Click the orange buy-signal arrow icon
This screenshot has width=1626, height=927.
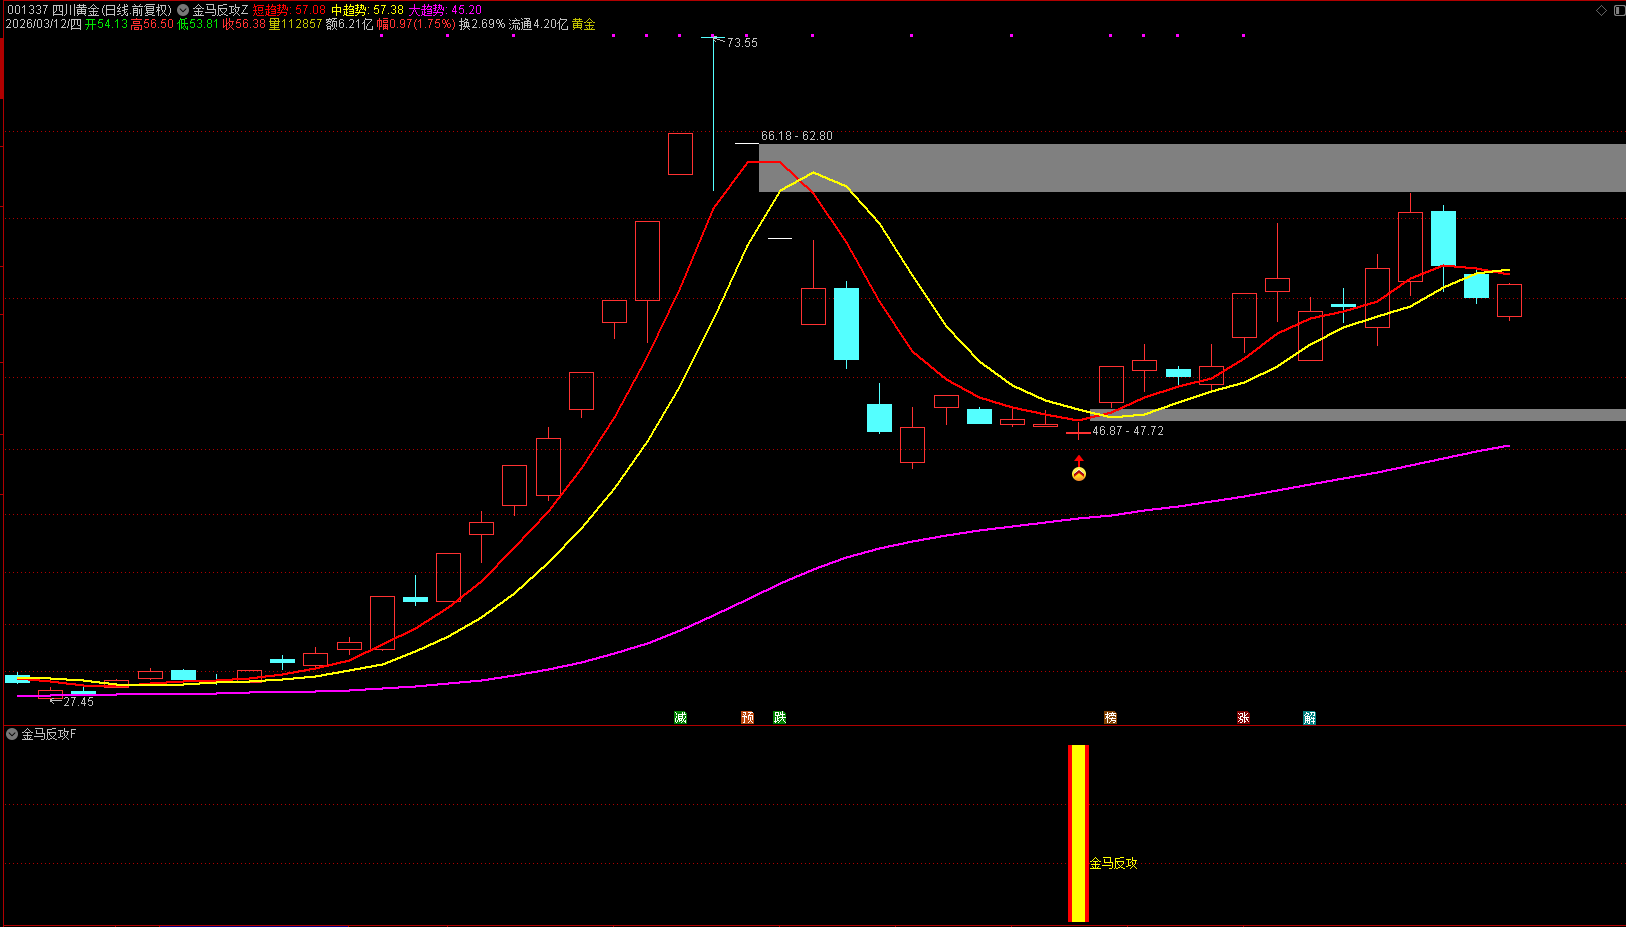1079,473
